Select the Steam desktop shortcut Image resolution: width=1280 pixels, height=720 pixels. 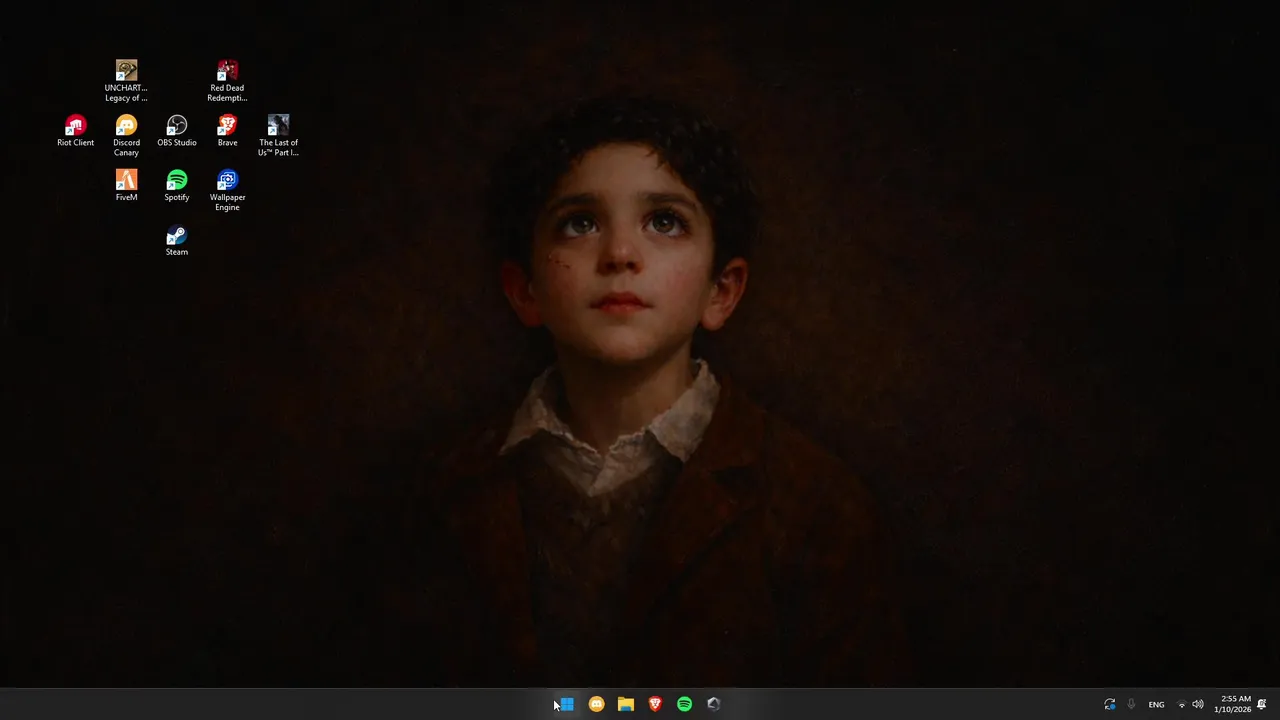[177, 241]
